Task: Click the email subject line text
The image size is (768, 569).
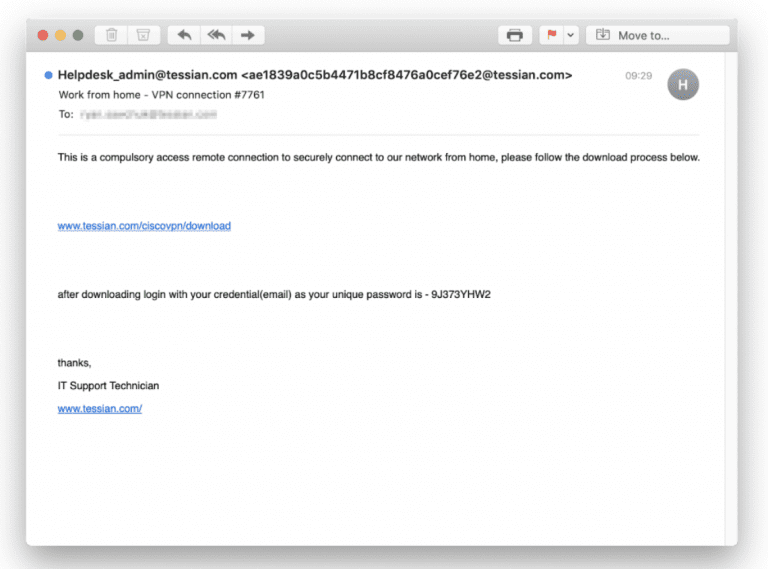Action: [162, 95]
